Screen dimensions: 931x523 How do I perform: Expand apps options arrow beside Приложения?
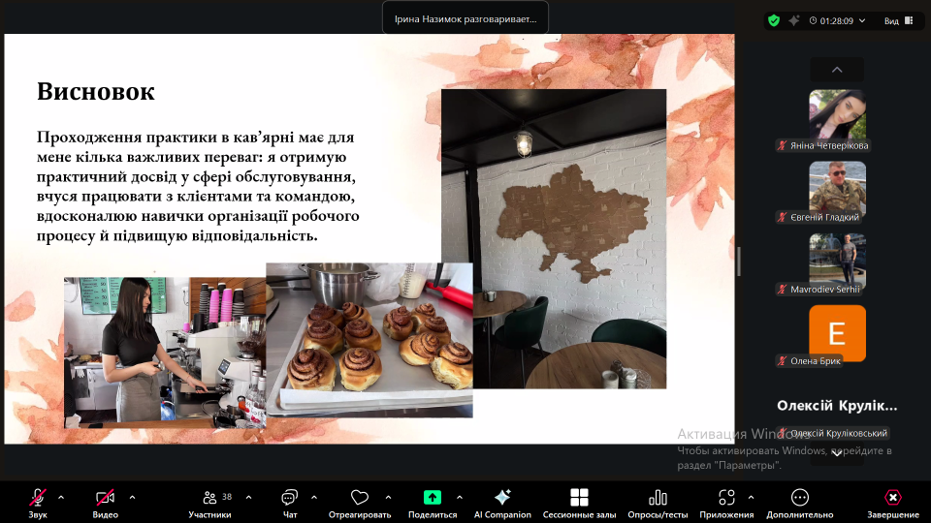(x=751, y=497)
